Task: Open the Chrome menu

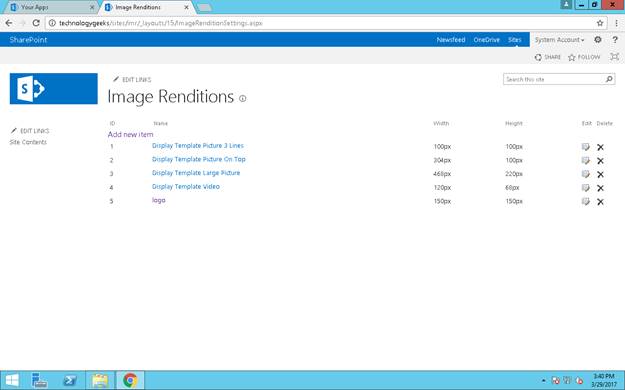Action: coord(616,23)
